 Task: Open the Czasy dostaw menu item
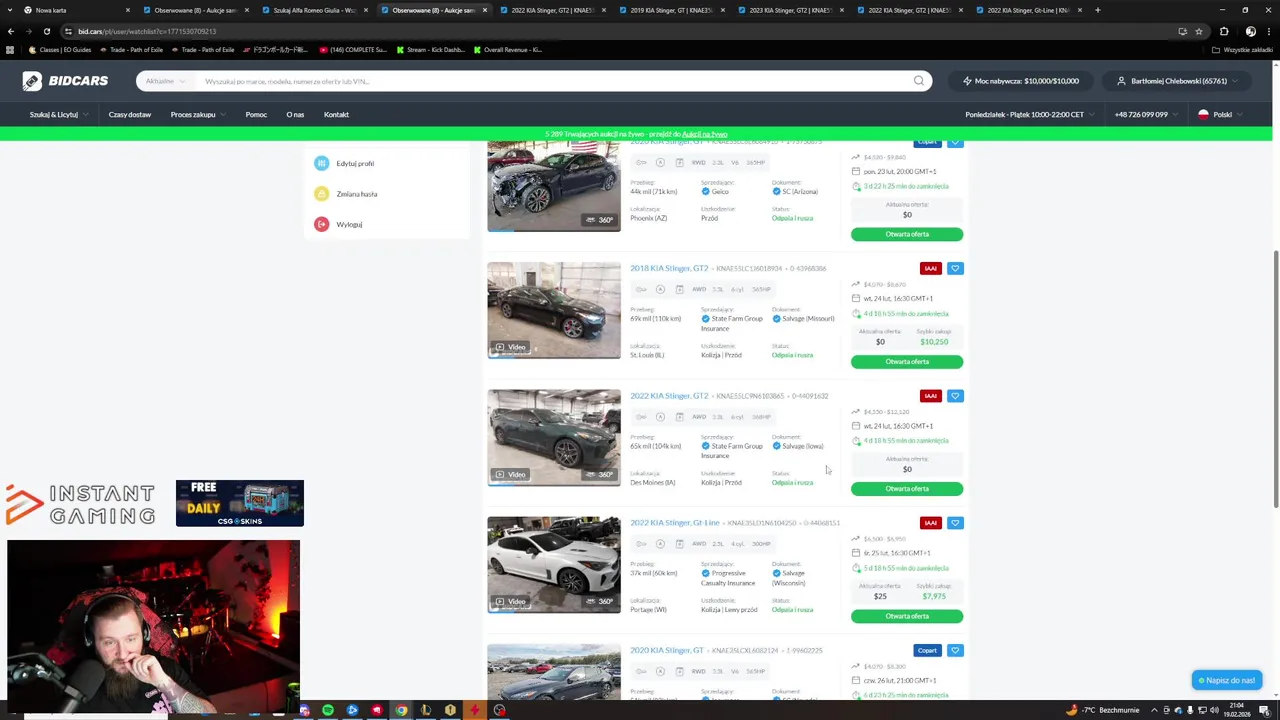pos(130,114)
